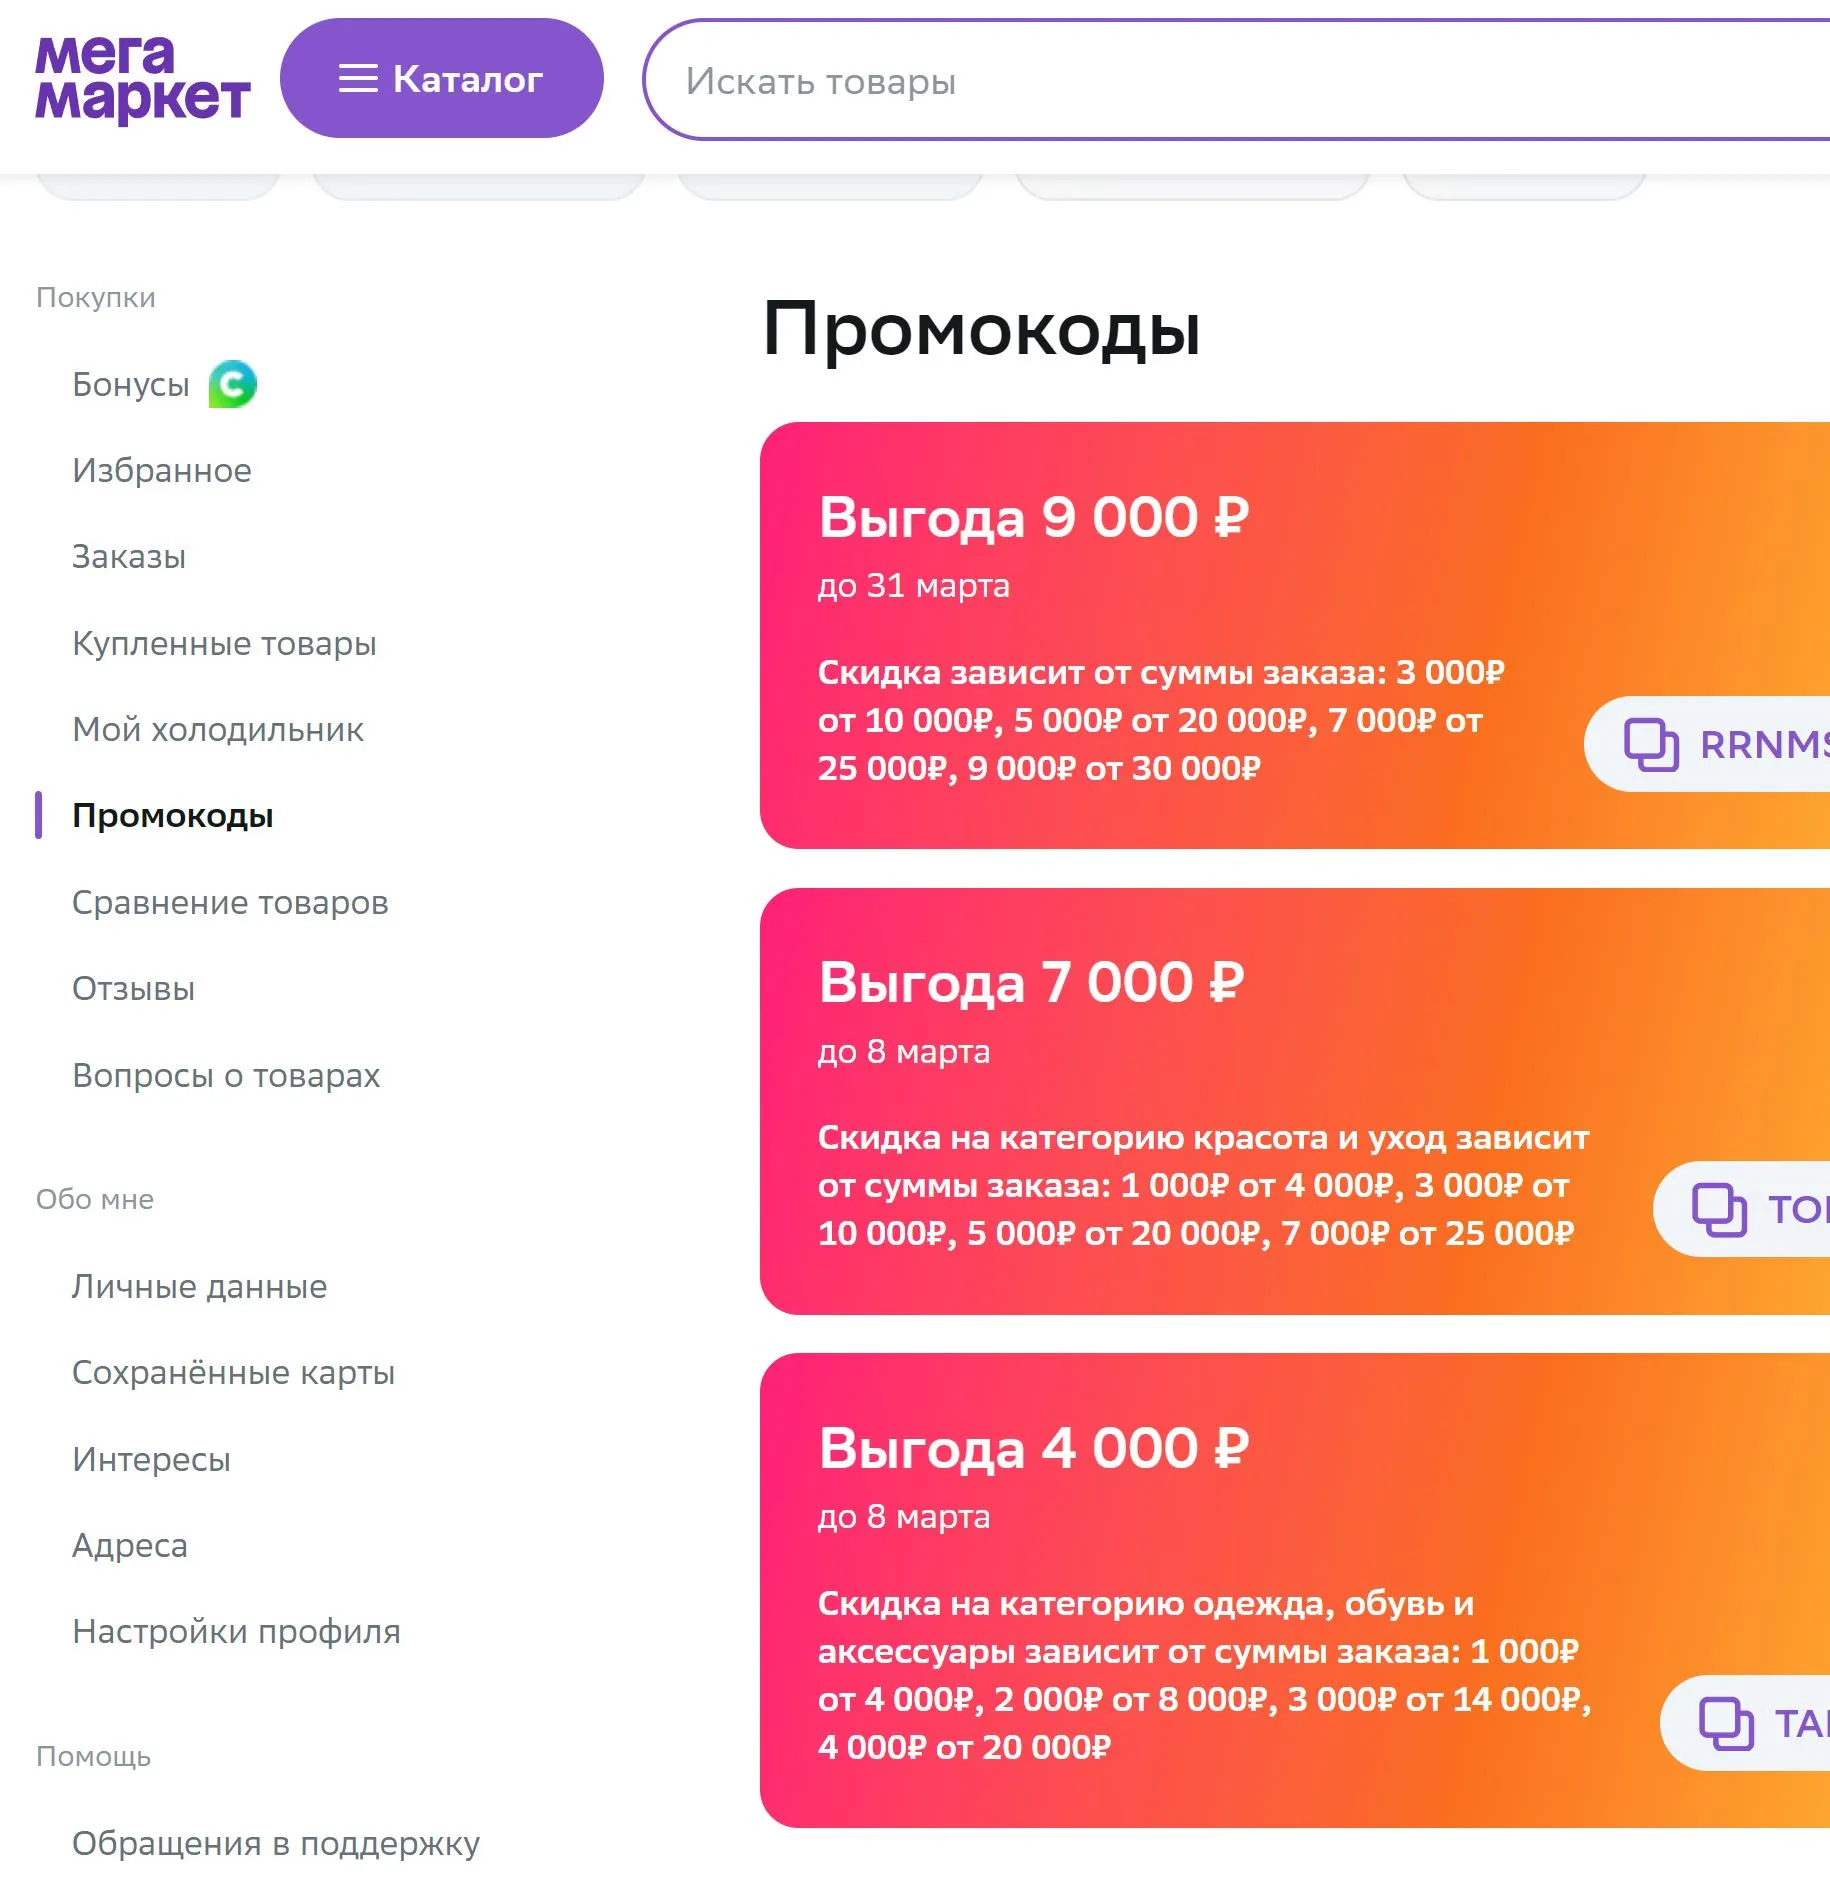Image resolution: width=1830 pixels, height=1877 pixels.
Task: Copy promo code on Выгода 4 000 card
Action: [1746, 1723]
